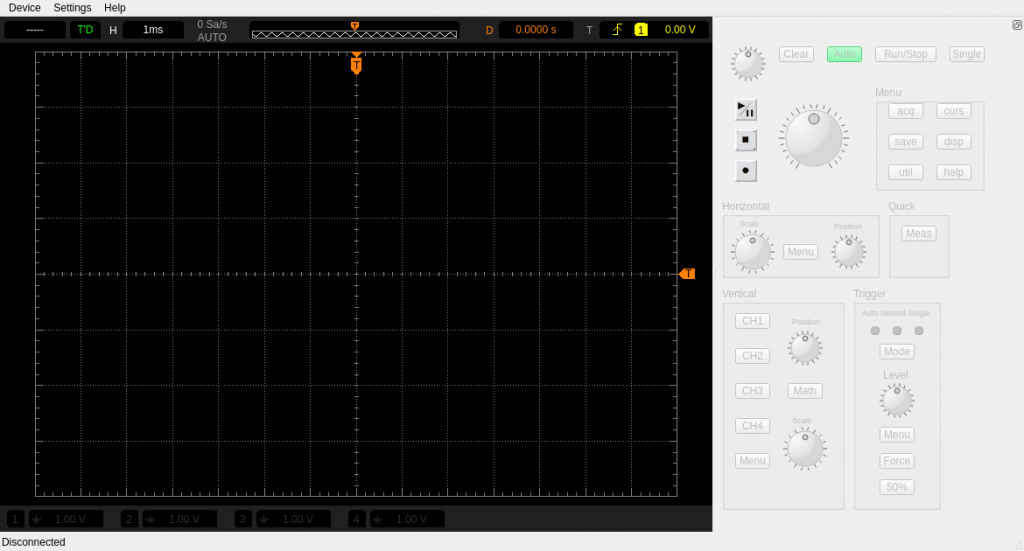
Task: Click the Horizontal Position knob
Action: pyautogui.click(x=848, y=252)
